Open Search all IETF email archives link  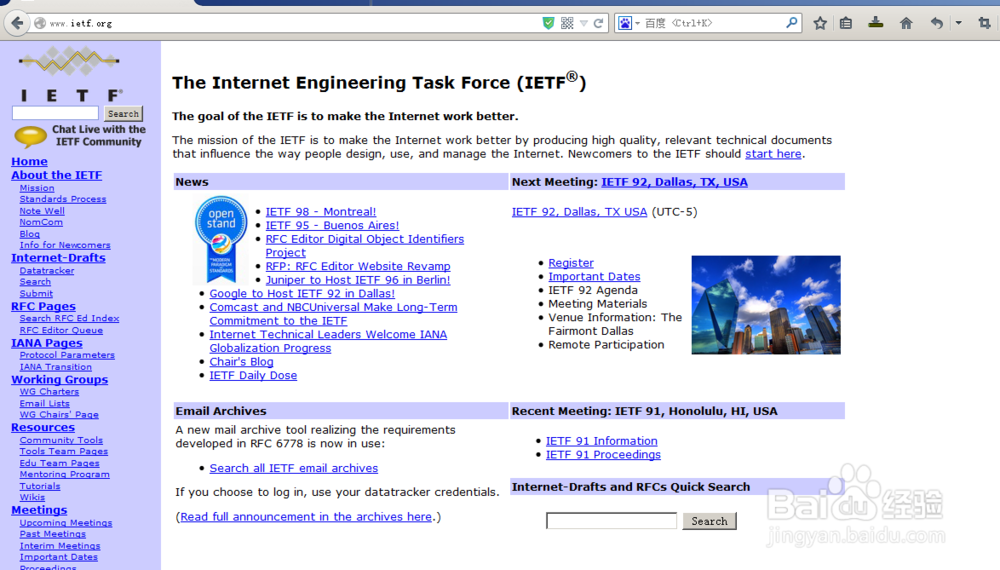click(293, 468)
